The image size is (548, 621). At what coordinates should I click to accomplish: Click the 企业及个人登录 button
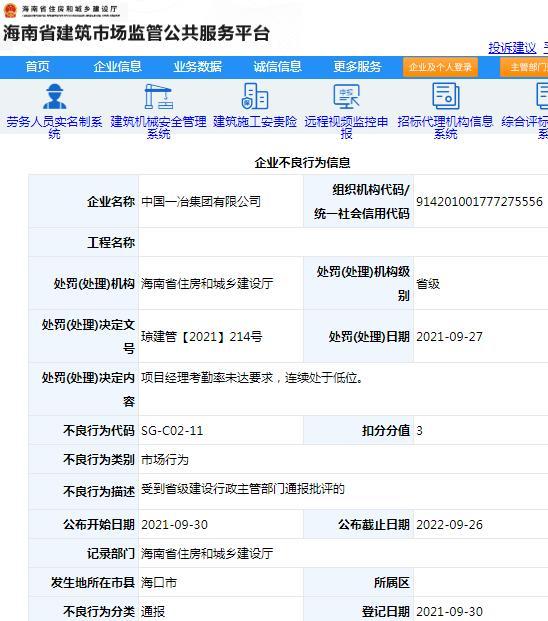pyautogui.click(x=440, y=67)
